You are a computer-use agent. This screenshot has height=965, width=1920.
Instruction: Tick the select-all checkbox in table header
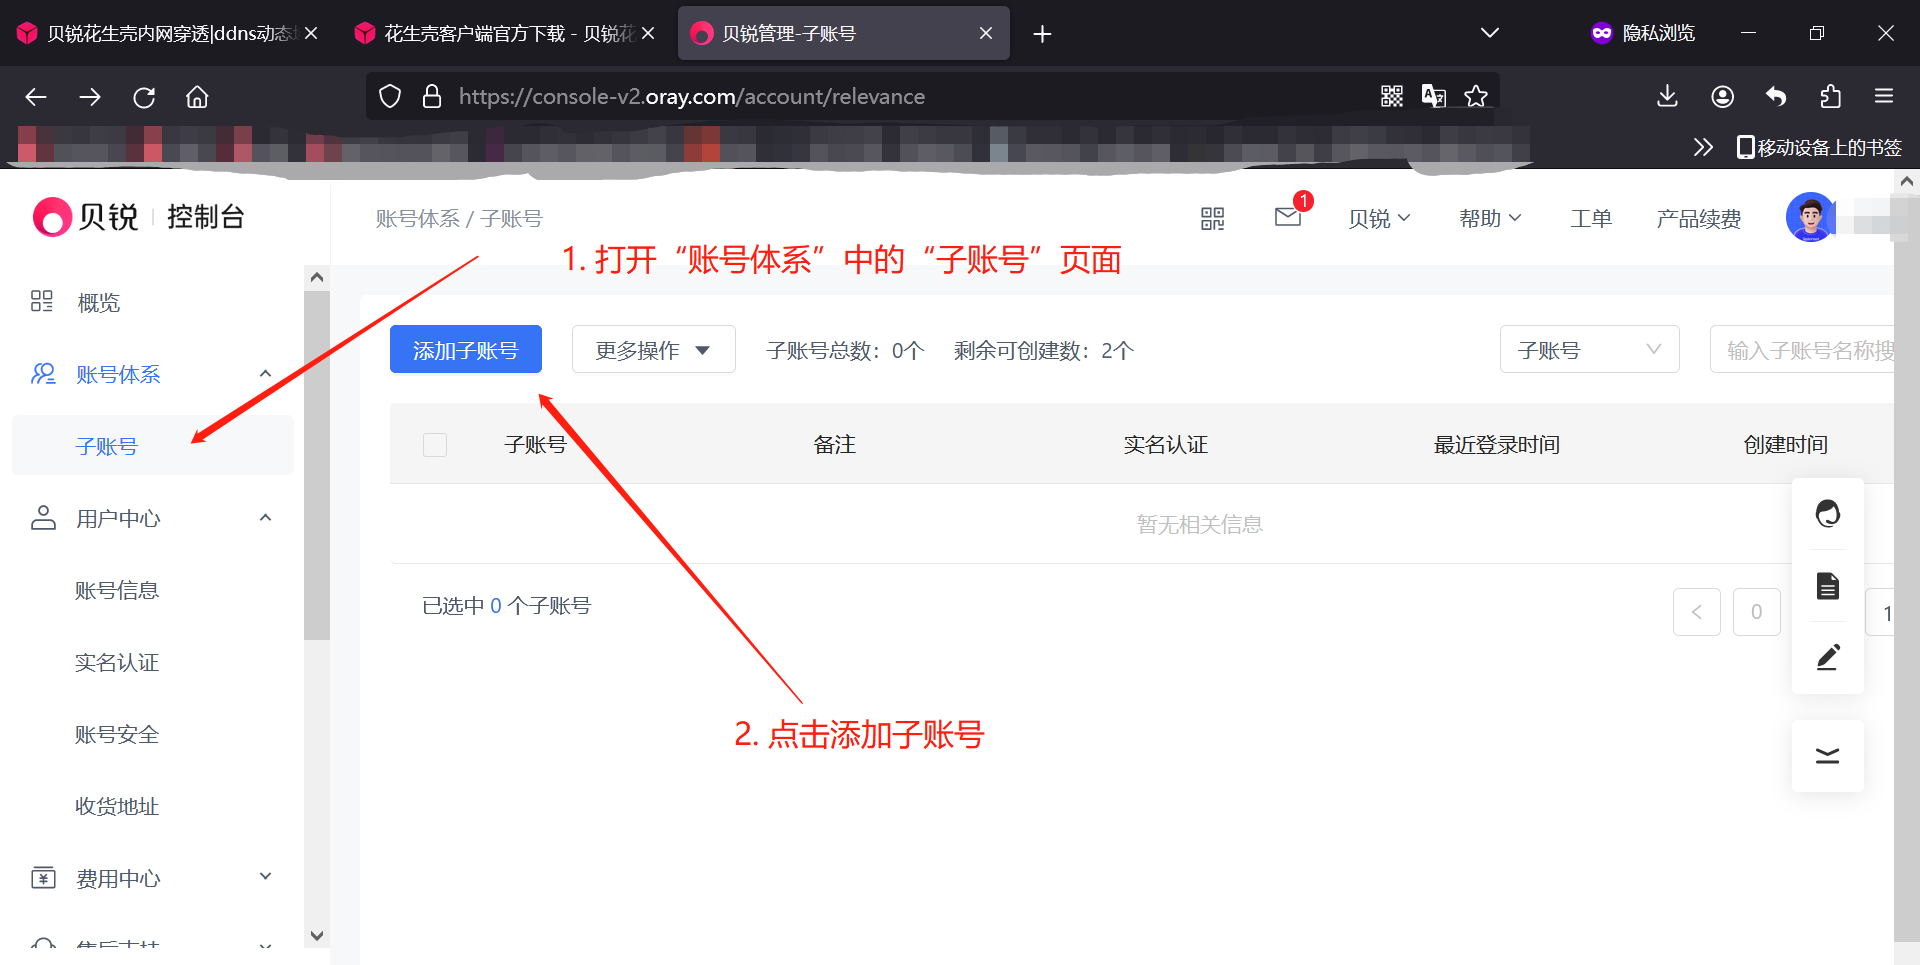click(435, 445)
